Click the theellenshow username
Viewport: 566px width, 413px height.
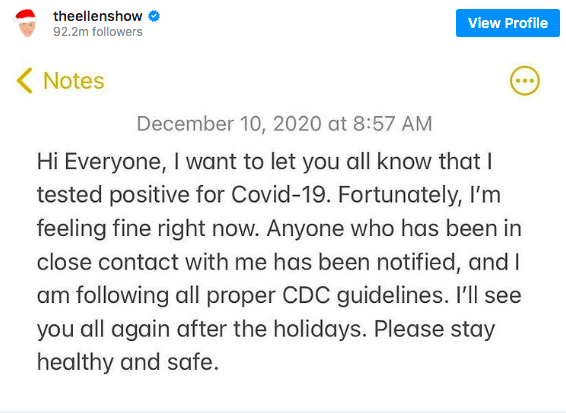click(x=98, y=16)
